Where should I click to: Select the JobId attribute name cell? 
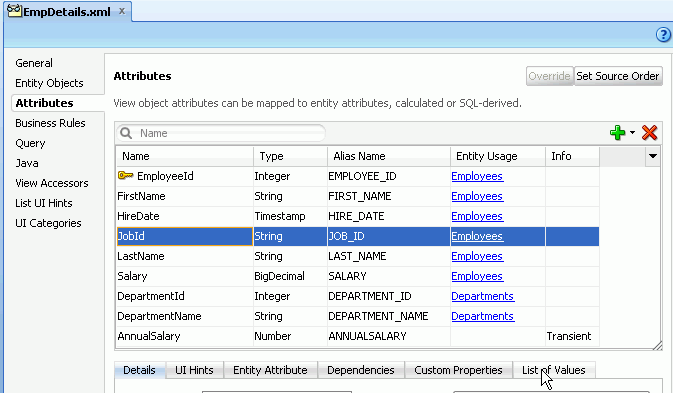(185, 236)
